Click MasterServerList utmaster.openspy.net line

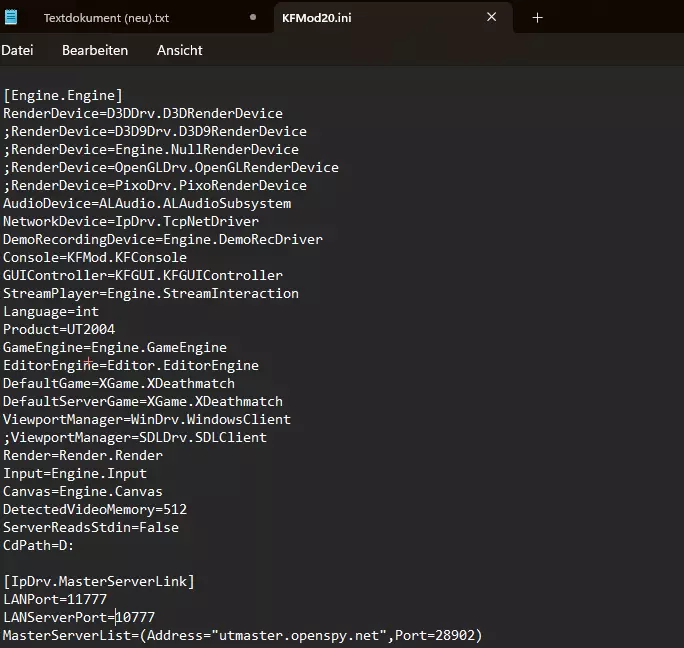click(243, 635)
